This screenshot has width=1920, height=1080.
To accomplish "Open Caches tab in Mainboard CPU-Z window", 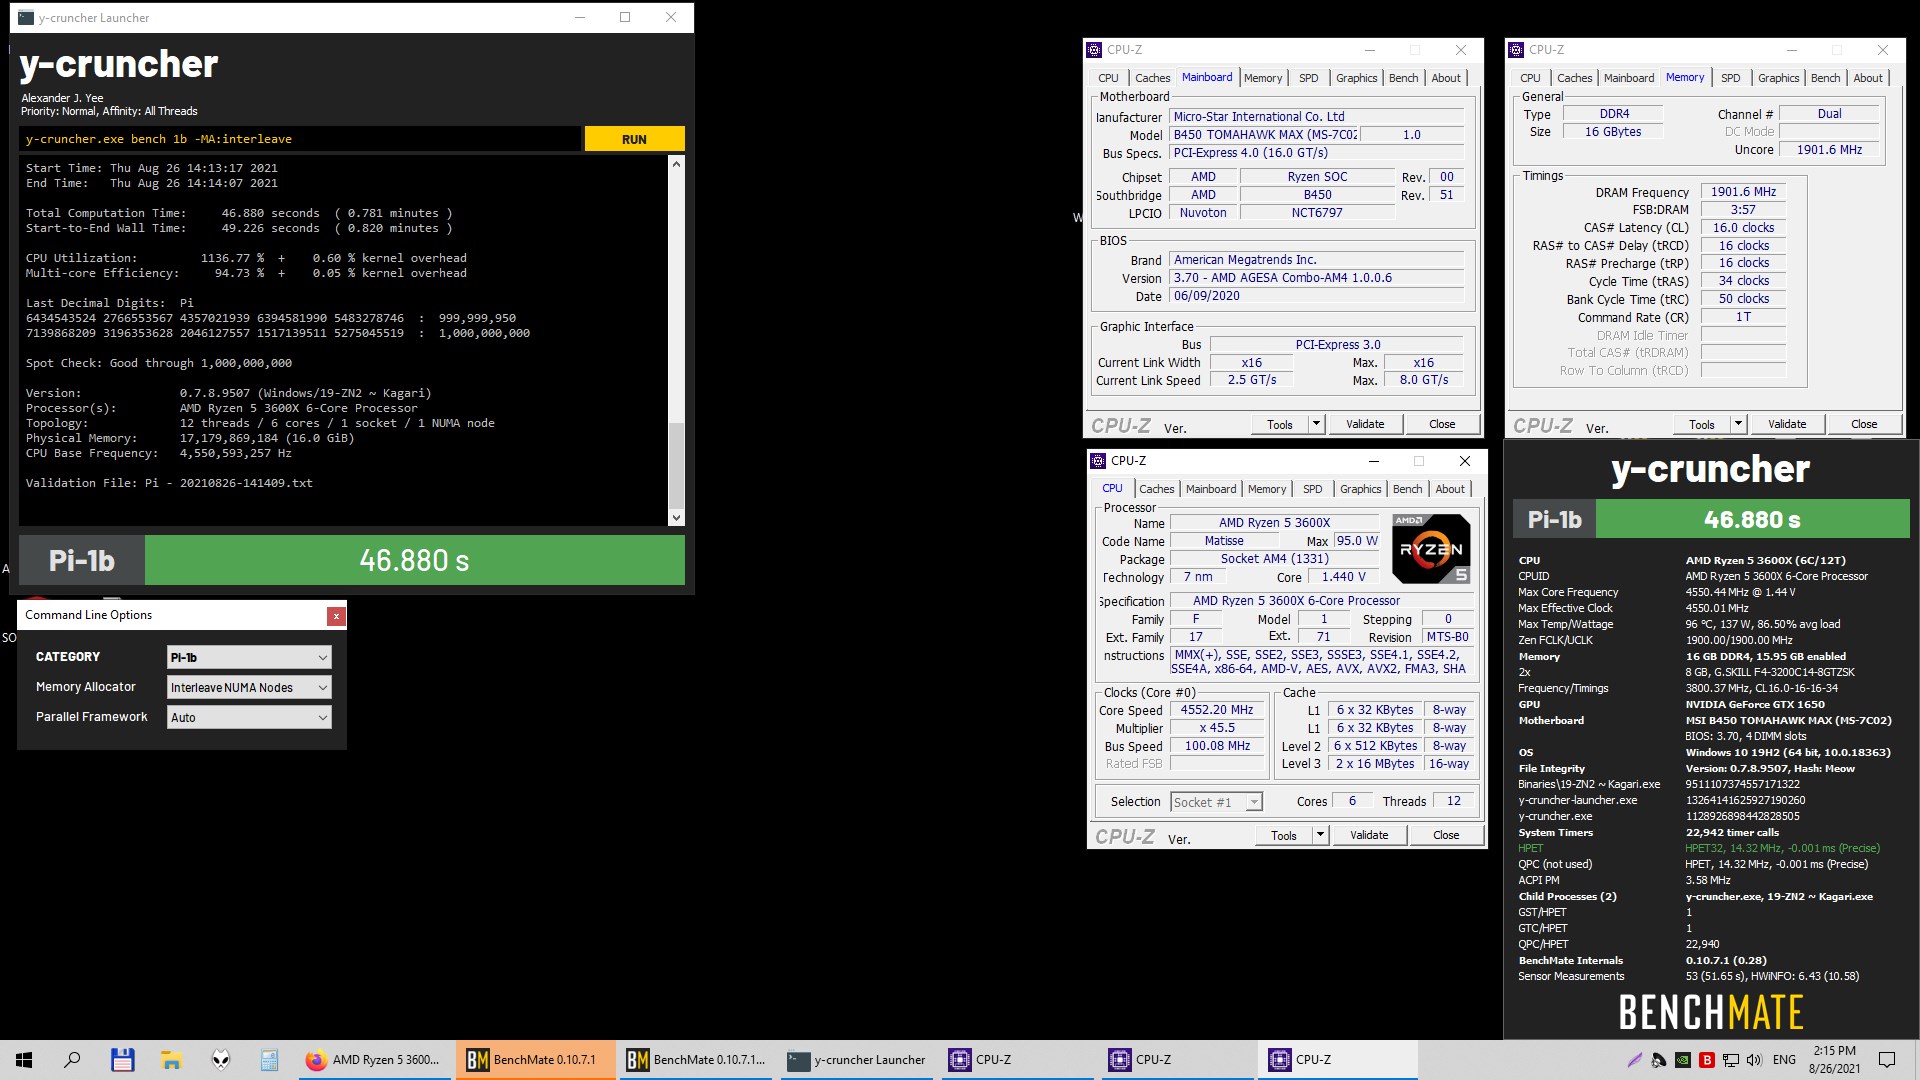I will 1152,78.
